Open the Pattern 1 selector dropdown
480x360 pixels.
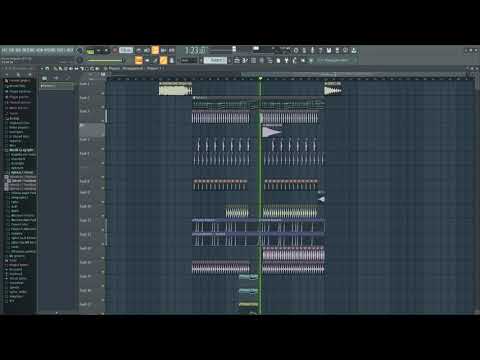tap(215, 60)
